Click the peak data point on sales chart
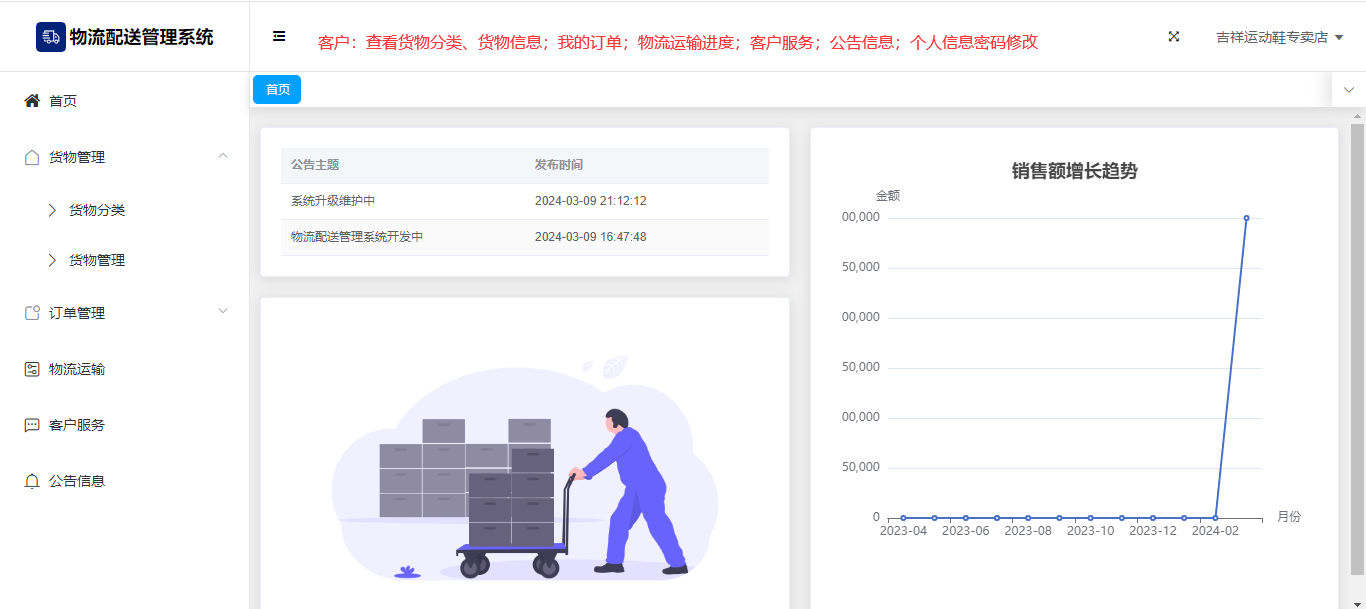Viewport: 1366px width, 609px height. (x=1246, y=218)
